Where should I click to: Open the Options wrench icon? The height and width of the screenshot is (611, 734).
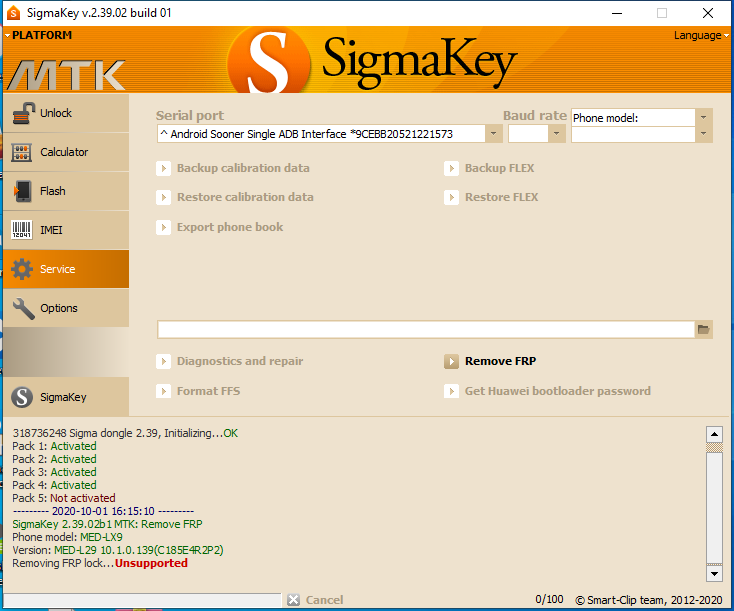[x=23, y=309]
